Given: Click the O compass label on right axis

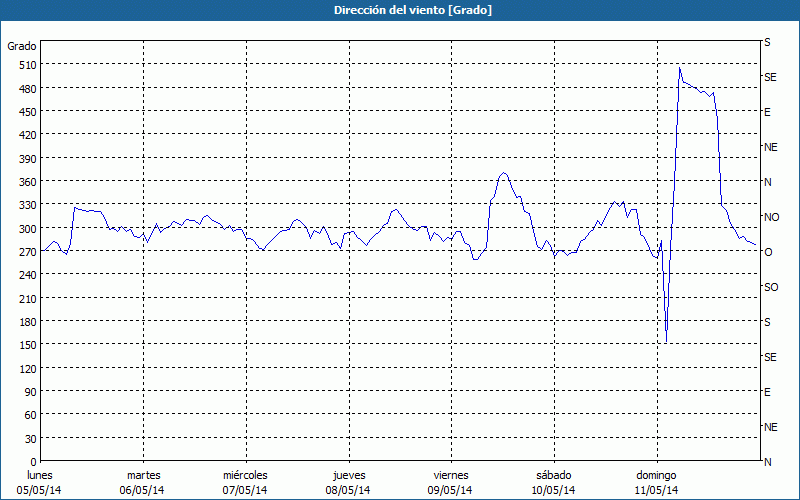Looking at the screenshot, I should 768,252.
